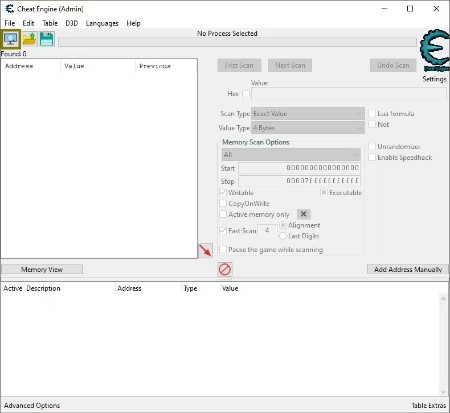The width and height of the screenshot is (450, 413).
Task: Click the First Scan button
Action: tap(239, 65)
